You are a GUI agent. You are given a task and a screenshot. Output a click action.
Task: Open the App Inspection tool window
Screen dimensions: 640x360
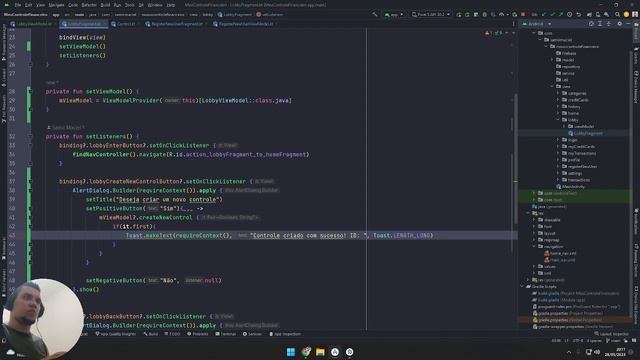pos(285,334)
